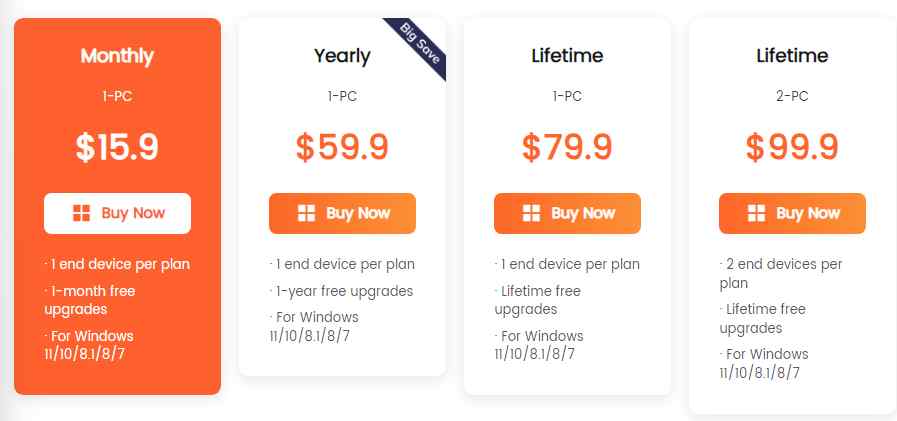Purchase the Lifetime 1-PC license
Screen dimensions: 897x421
567,213
